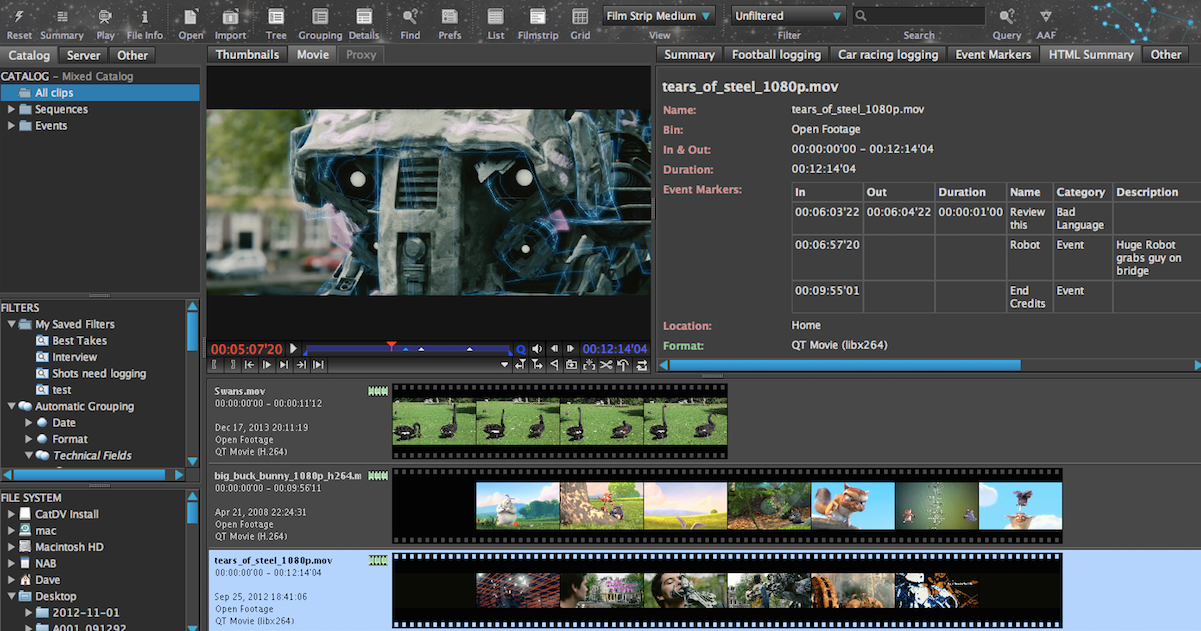
Task: Click the mark out bracket icon
Action: pyautogui.click(x=232, y=365)
